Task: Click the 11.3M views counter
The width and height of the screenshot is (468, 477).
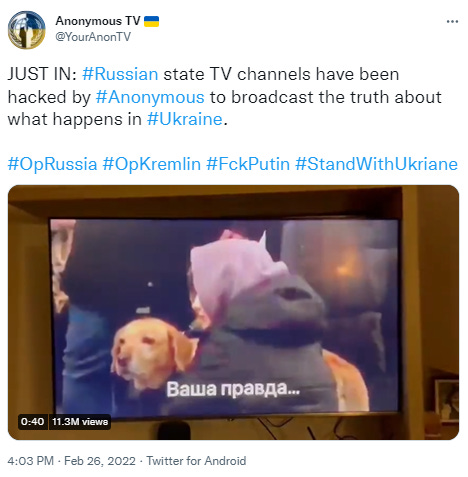Action: click(x=80, y=422)
